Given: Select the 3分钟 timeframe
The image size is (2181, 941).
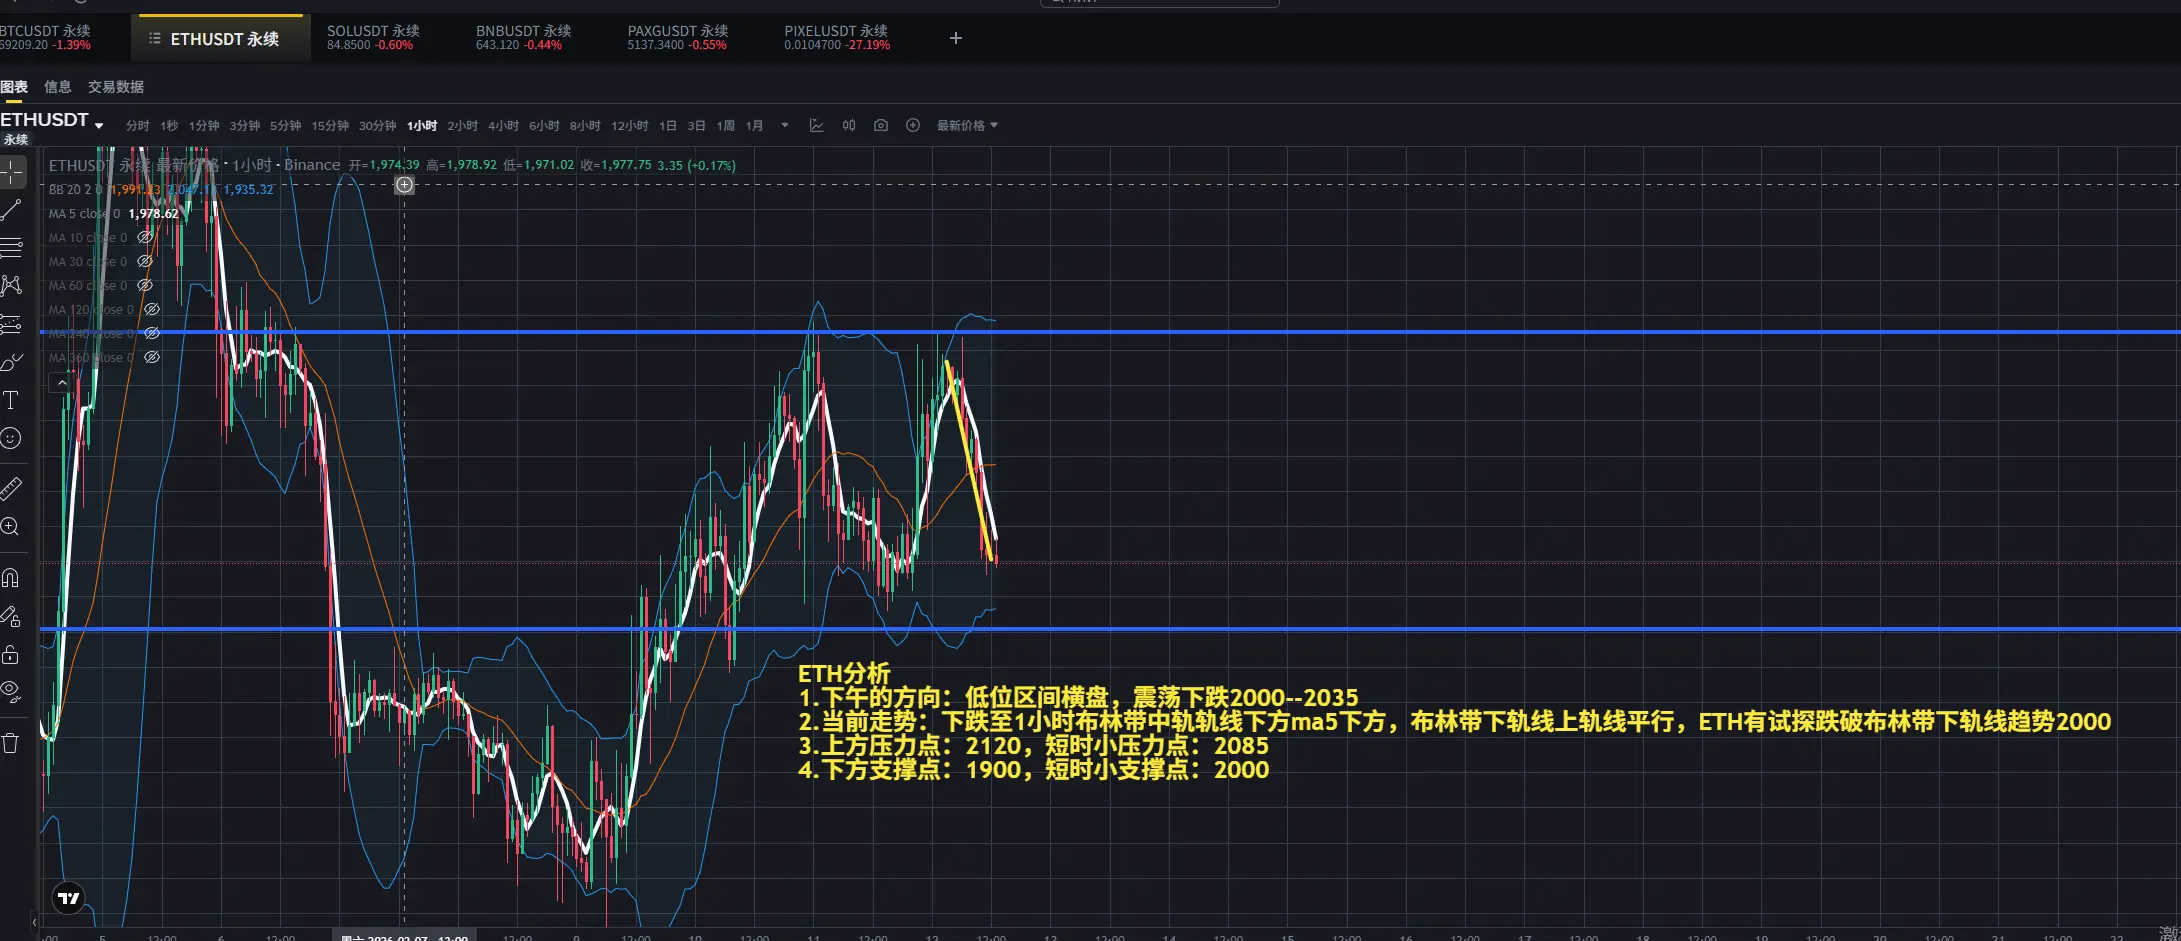Looking at the screenshot, I should [245, 125].
